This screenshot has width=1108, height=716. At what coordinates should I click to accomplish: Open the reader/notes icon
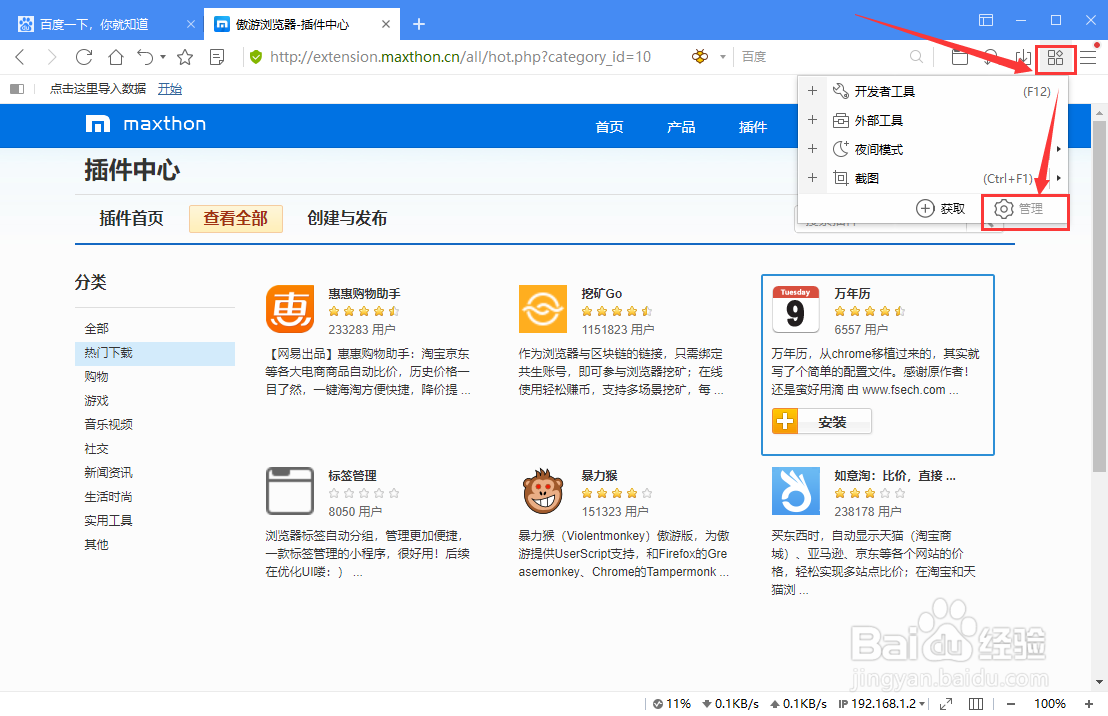(x=218, y=57)
